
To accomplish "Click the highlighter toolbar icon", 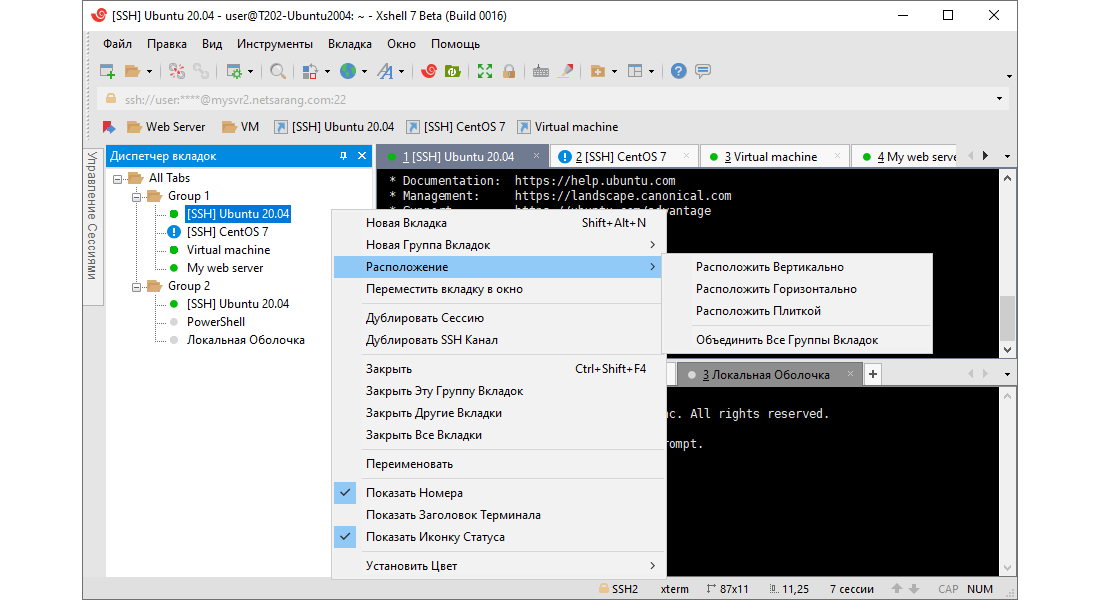I will 565,71.
